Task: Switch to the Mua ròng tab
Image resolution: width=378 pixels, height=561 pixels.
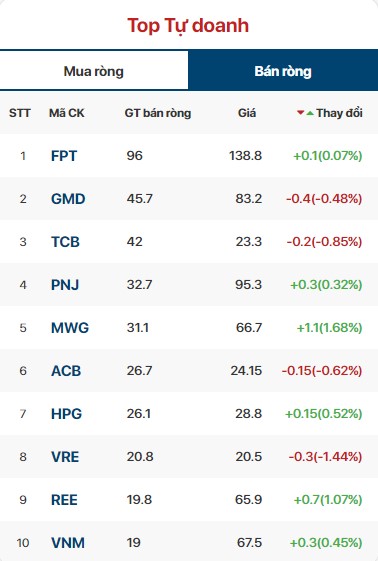Action: (x=94, y=71)
